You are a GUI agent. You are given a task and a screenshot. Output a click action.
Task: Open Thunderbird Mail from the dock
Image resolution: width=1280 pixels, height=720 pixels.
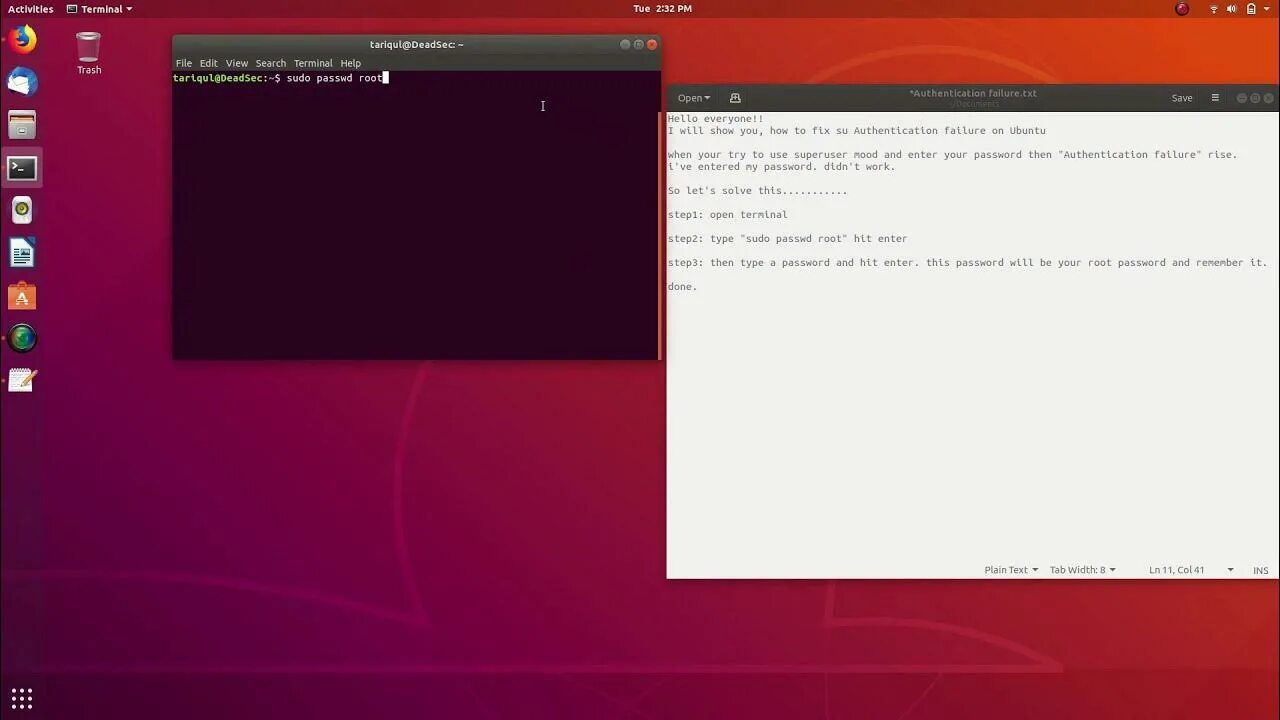point(22,82)
